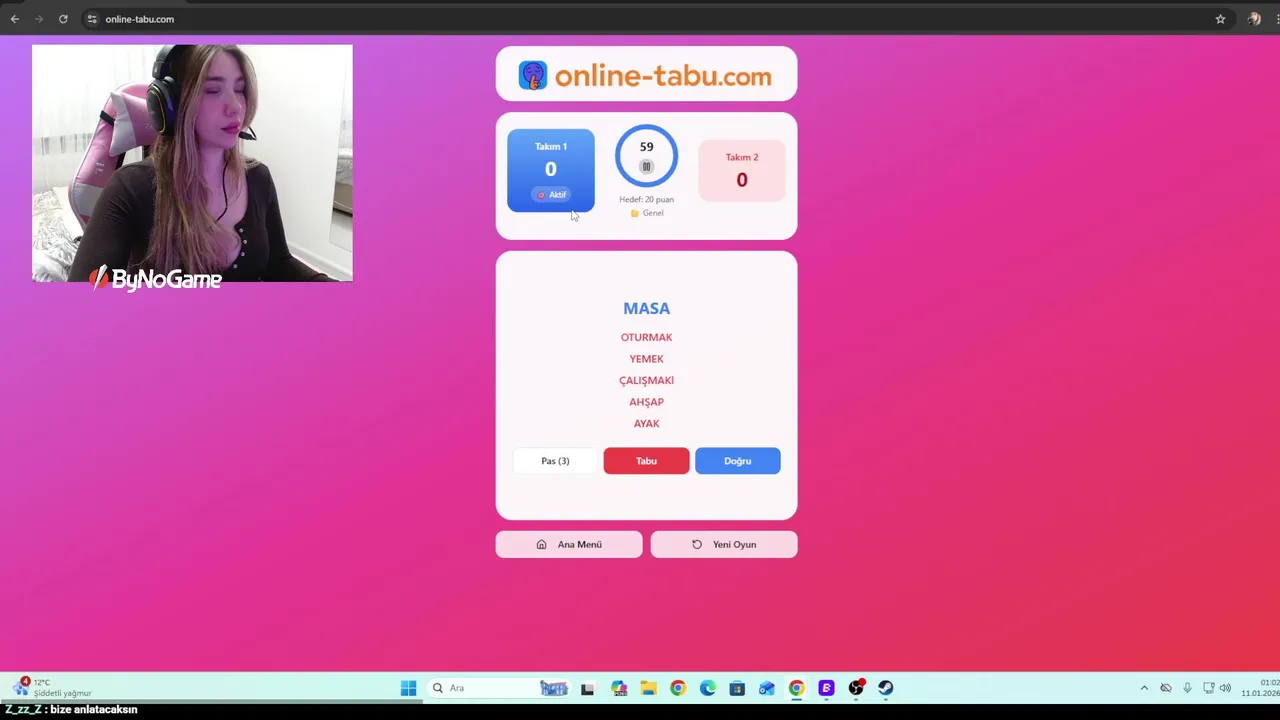Click the Doğru button

737,461
